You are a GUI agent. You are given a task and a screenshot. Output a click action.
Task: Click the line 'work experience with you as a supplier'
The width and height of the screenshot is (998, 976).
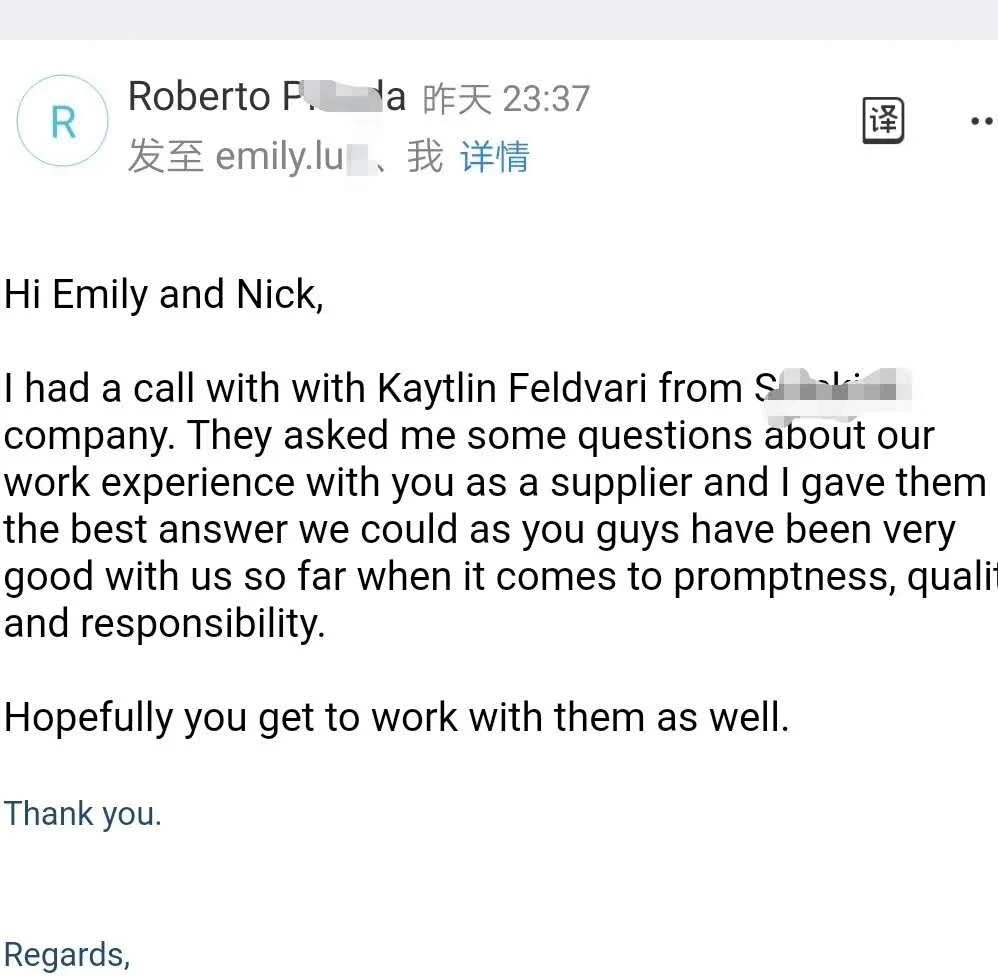495,483
